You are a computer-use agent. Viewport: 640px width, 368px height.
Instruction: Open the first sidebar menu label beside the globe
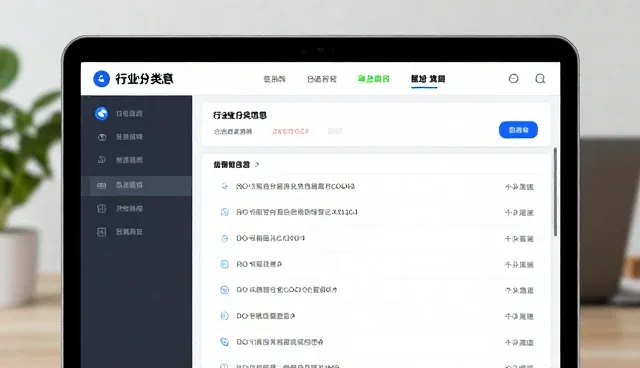129,113
